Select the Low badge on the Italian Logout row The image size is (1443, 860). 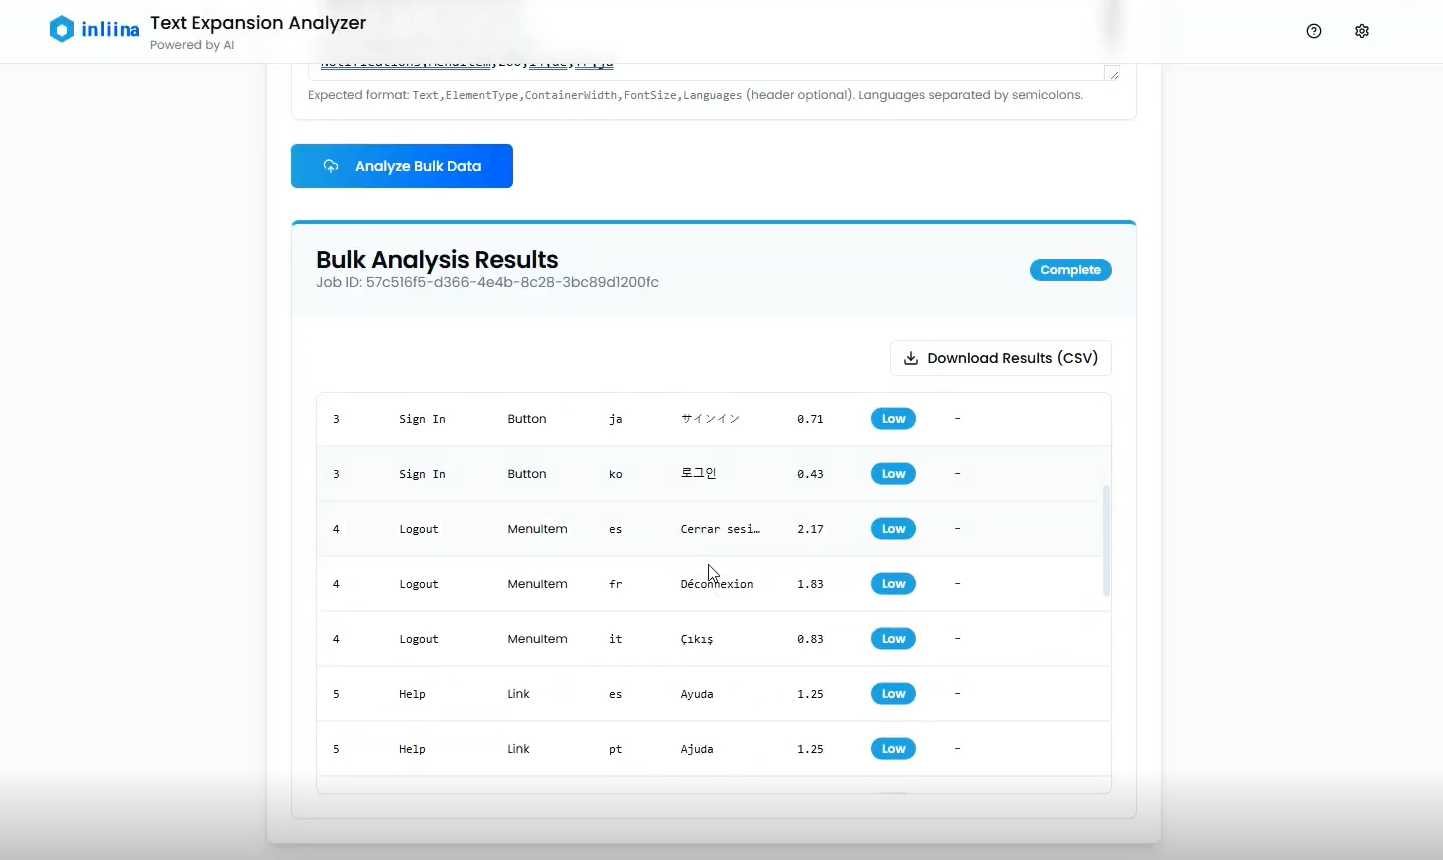click(892, 639)
